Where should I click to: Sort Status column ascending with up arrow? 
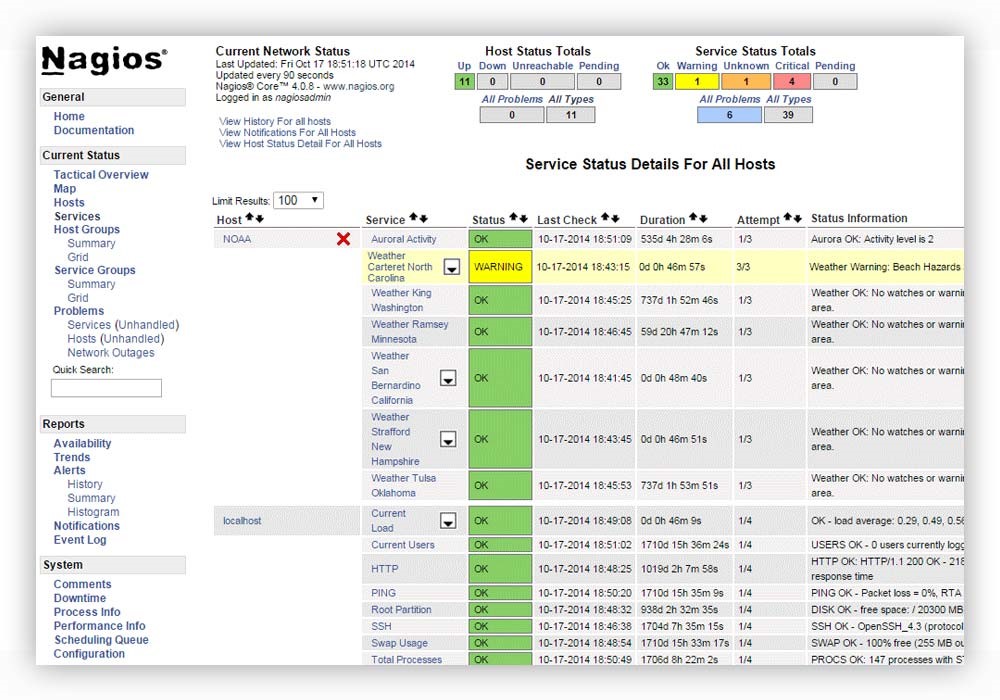tap(514, 217)
